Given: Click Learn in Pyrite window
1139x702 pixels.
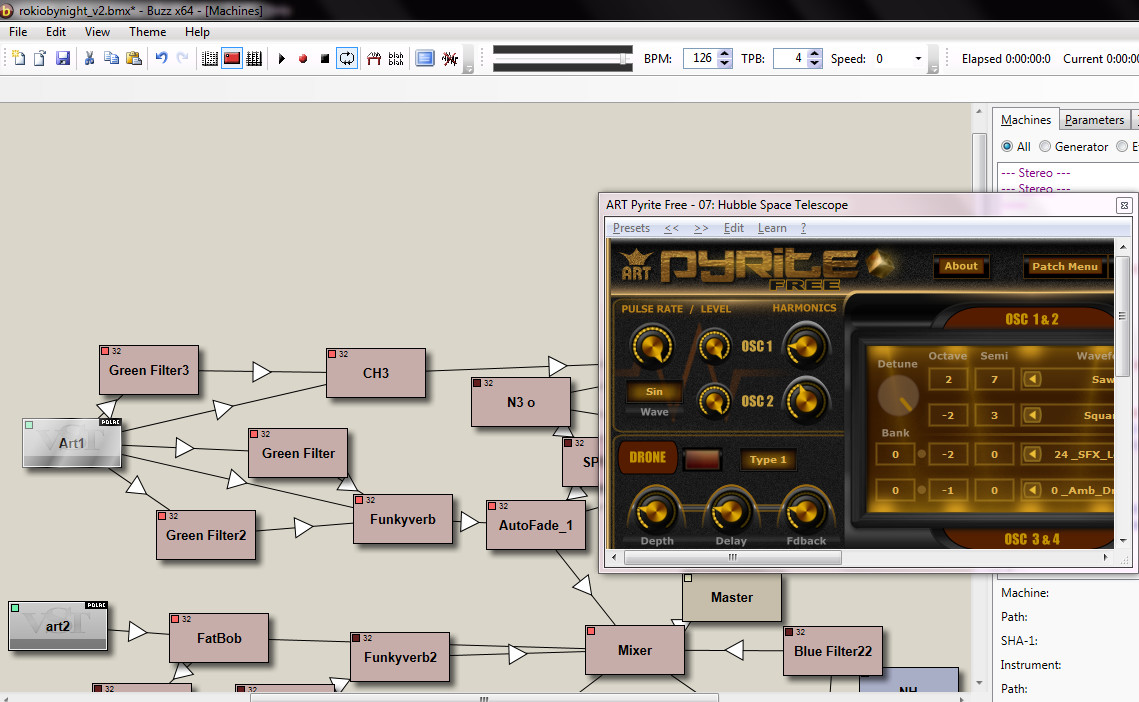Looking at the screenshot, I should click(772, 228).
